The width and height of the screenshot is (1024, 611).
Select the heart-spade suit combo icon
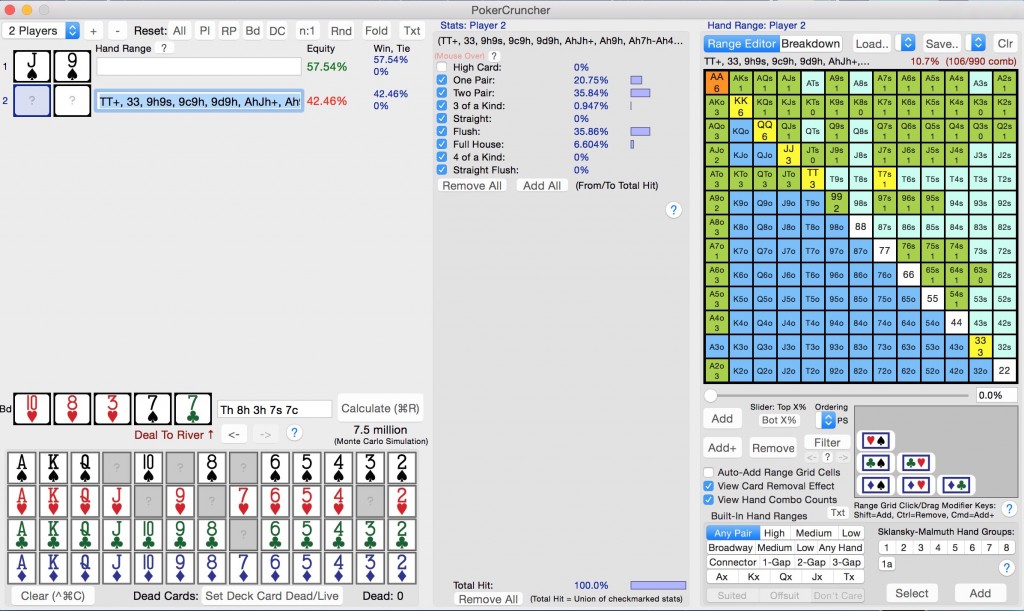[x=875, y=441]
